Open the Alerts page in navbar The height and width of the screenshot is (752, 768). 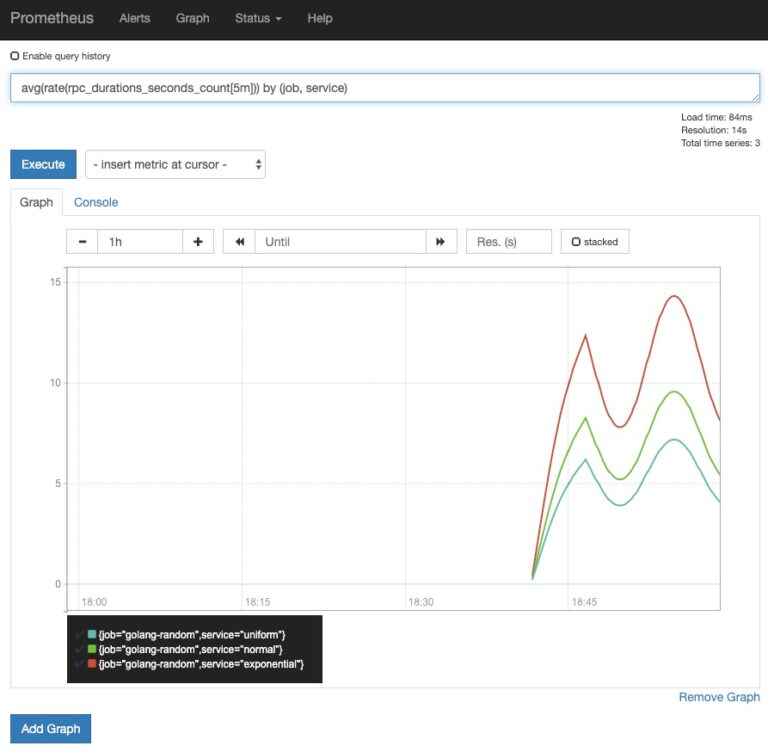click(x=136, y=19)
